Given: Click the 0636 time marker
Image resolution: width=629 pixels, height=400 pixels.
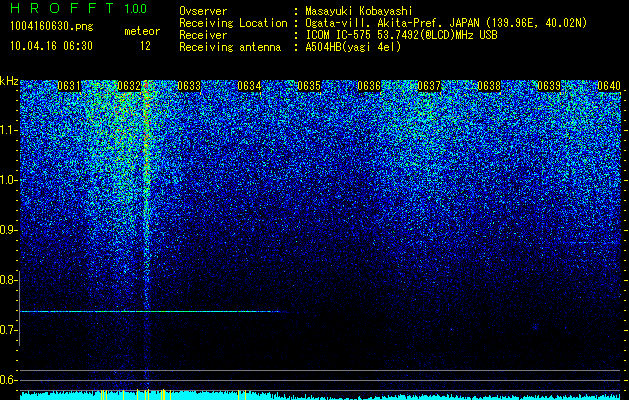Looking at the screenshot, I should [x=369, y=86].
